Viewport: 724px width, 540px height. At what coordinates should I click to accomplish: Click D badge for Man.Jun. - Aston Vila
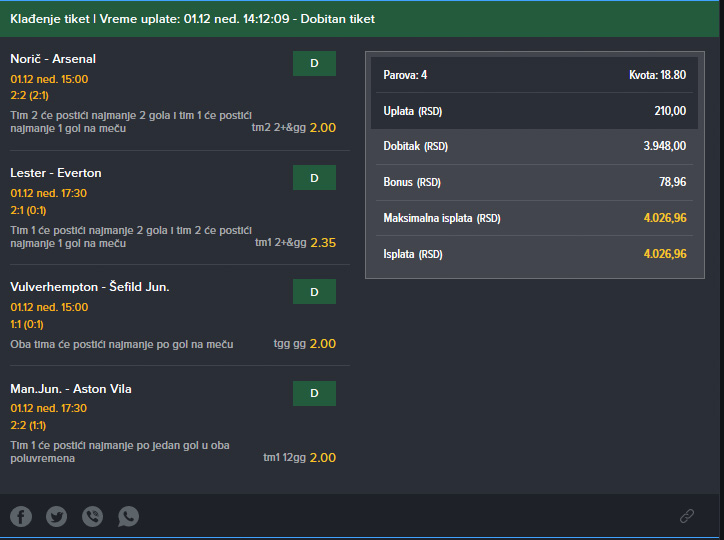314,393
